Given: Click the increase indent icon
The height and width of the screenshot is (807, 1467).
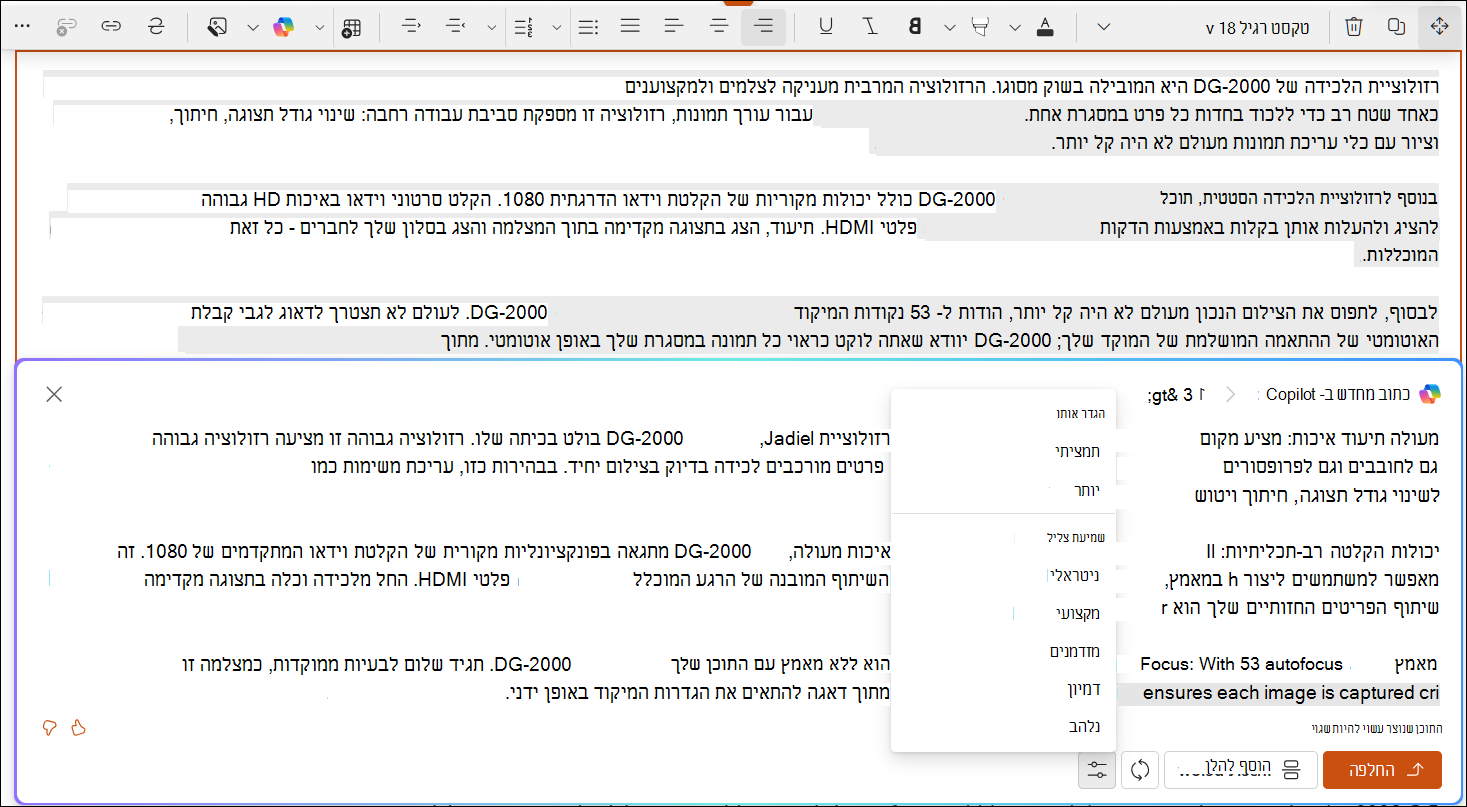Looking at the screenshot, I should (x=457, y=27).
